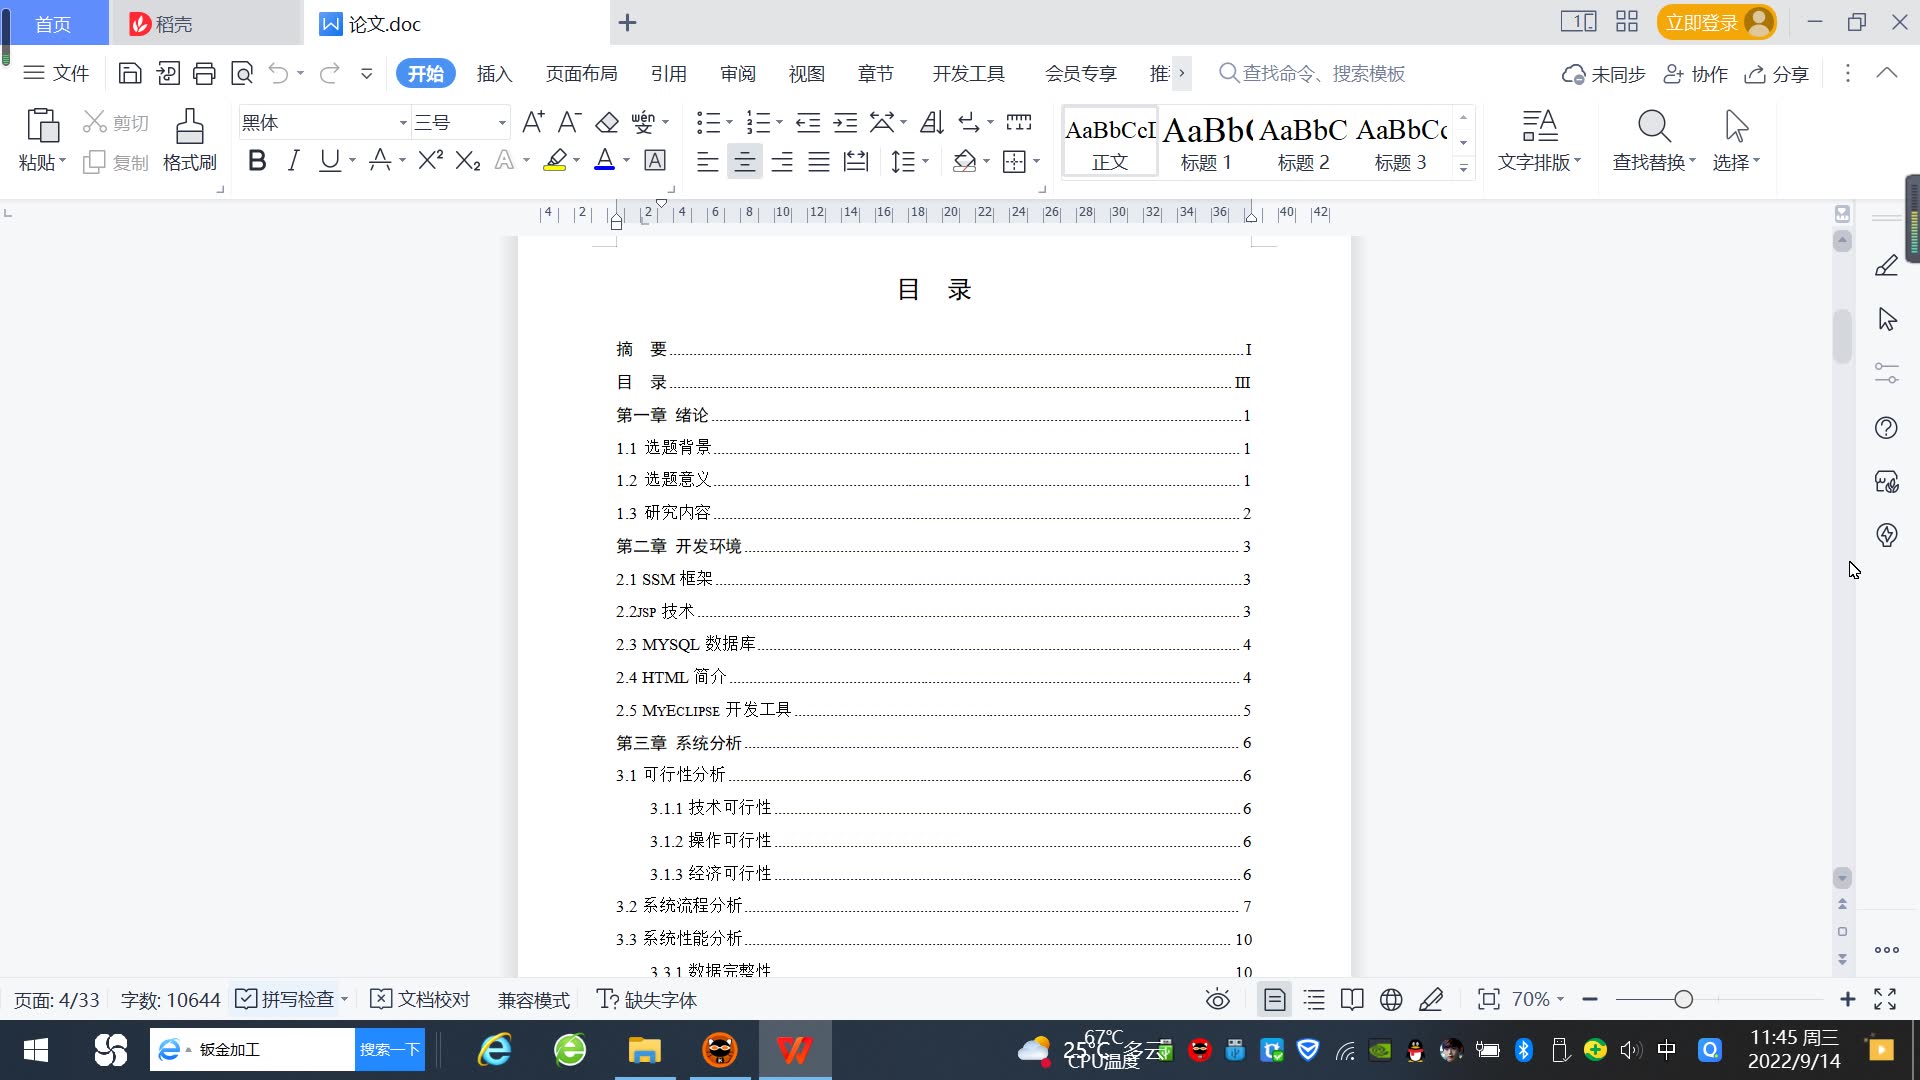Click the superscript X² icon
Viewport: 1920px width, 1080px height.
coord(430,161)
